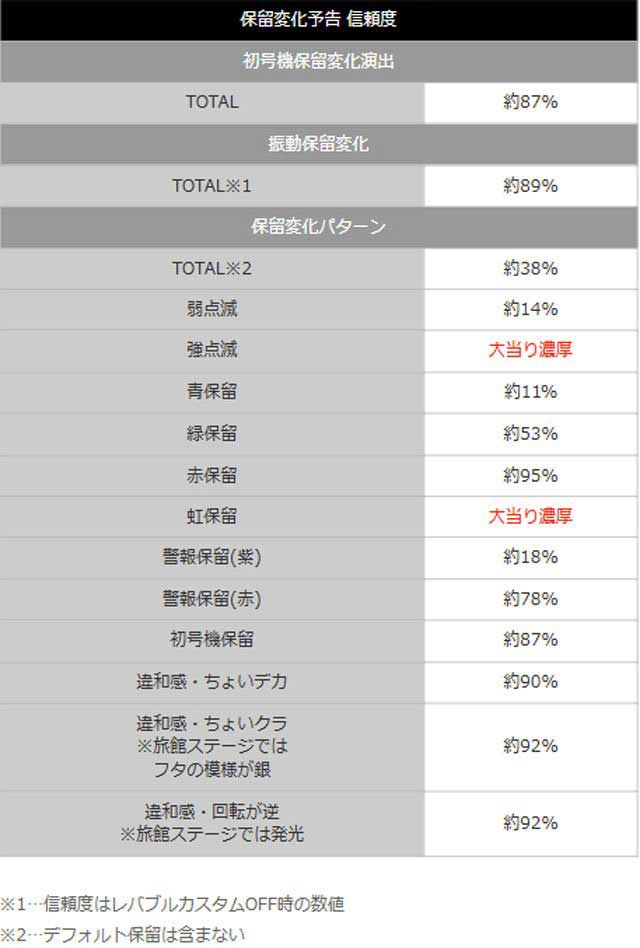Select the 保留変化パターン section header

click(x=319, y=227)
